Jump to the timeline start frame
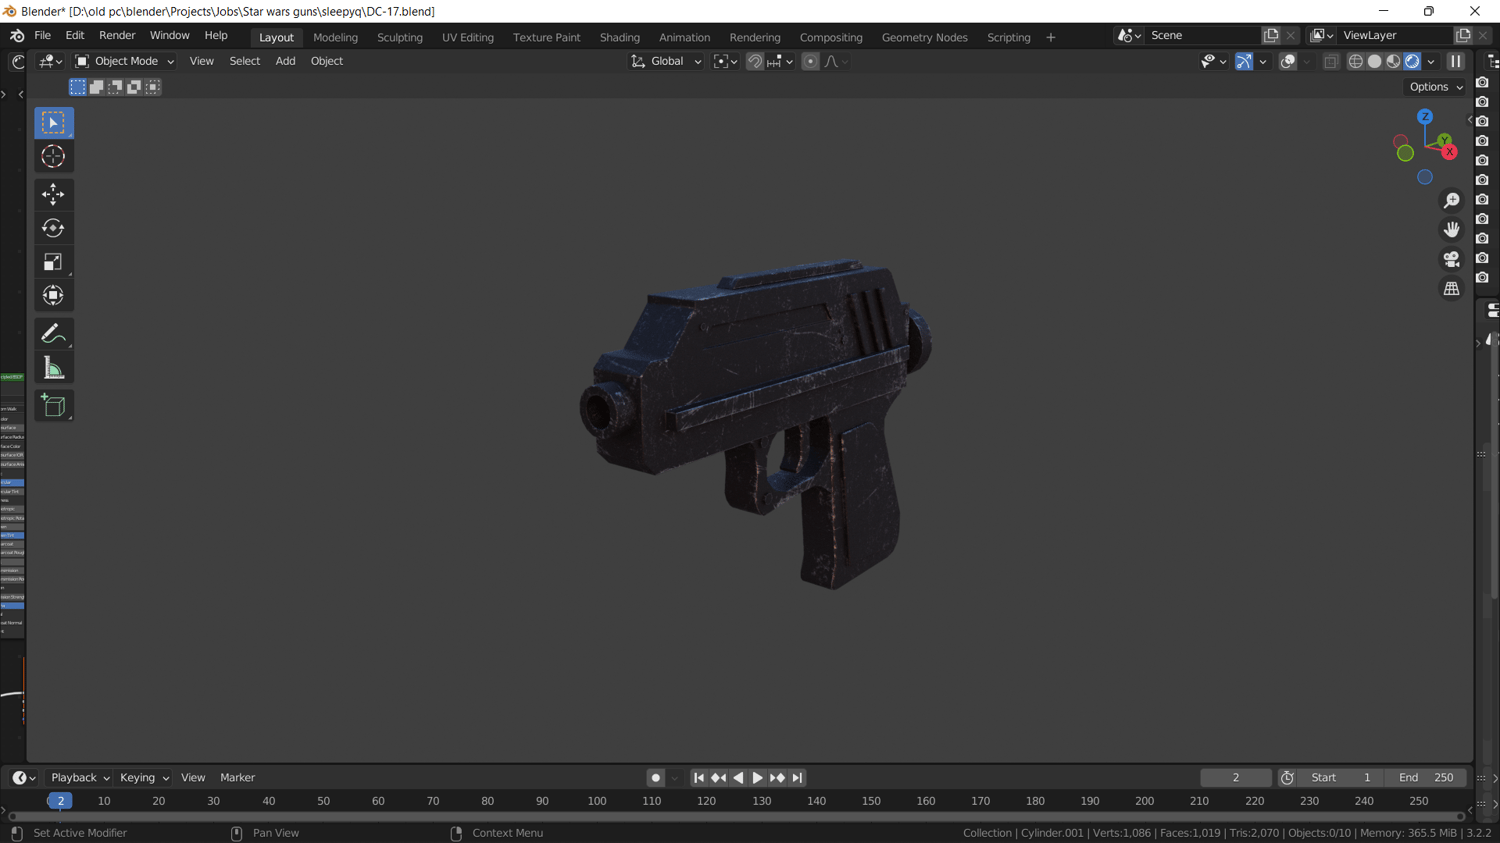 click(x=699, y=778)
